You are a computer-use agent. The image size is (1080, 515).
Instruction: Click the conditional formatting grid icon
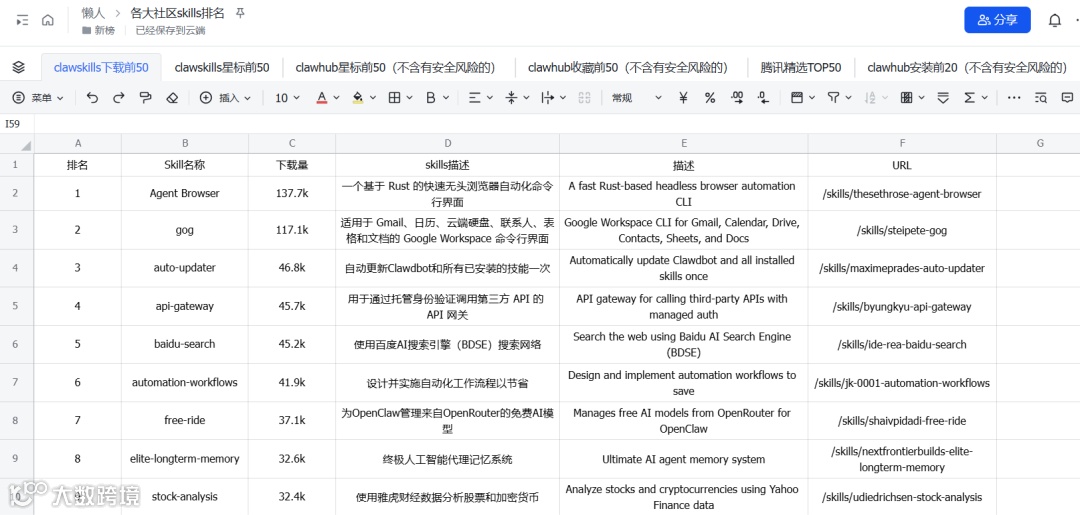906,98
